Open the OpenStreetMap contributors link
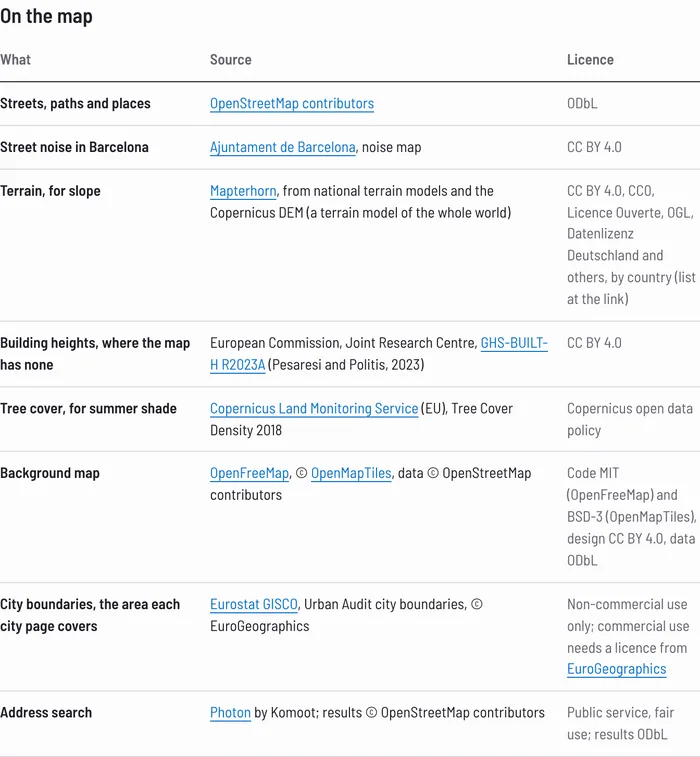This screenshot has width=700, height=757. [x=292, y=103]
